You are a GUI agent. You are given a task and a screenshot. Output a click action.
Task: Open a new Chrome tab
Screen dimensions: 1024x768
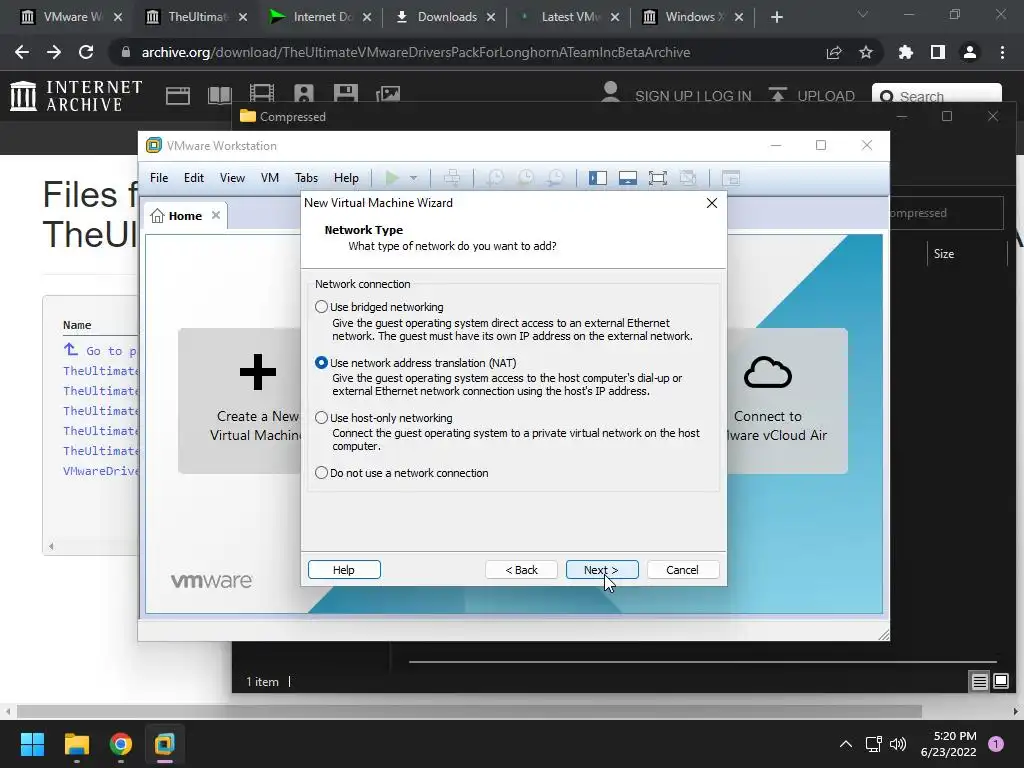[776, 17]
